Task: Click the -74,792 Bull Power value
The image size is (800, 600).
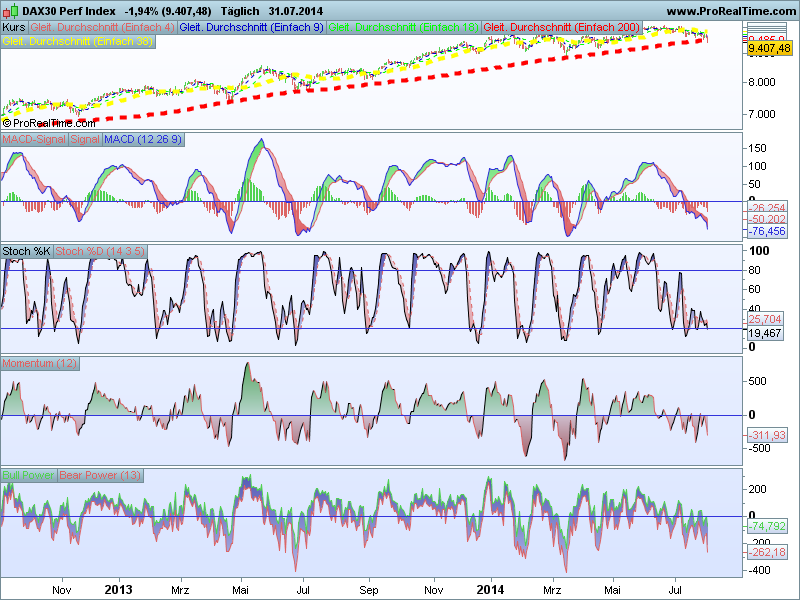Action: [767, 526]
